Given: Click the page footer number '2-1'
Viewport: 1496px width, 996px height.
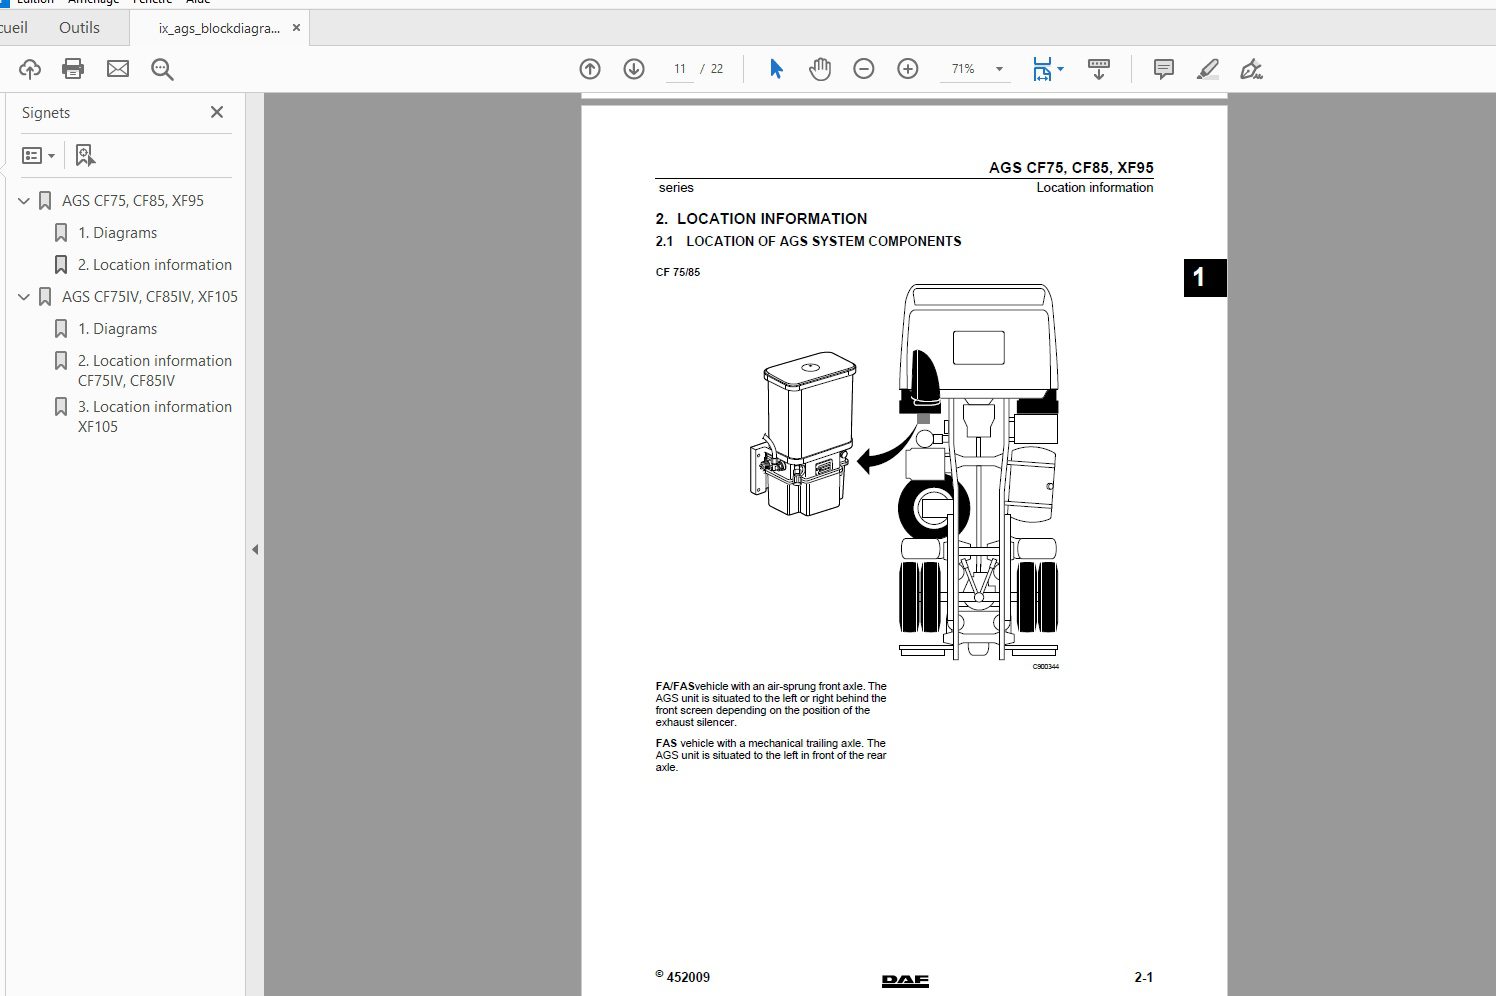Looking at the screenshot, I should coord(1144,977).
